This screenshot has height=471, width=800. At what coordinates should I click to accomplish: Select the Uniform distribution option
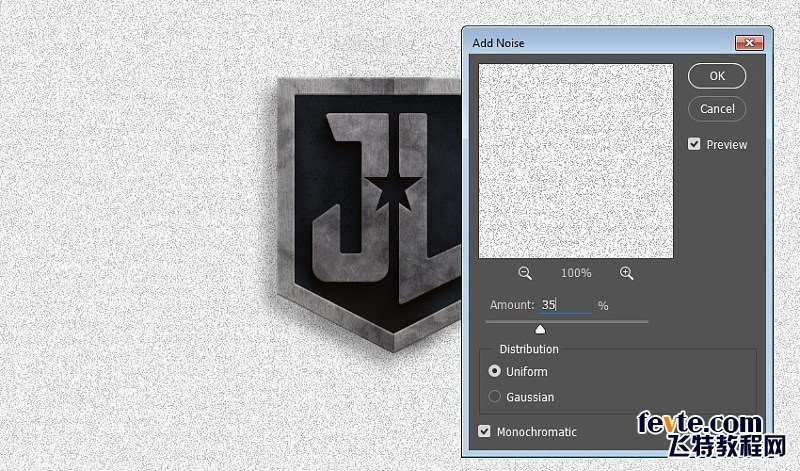pyautogui.click(x=495, y=371)
